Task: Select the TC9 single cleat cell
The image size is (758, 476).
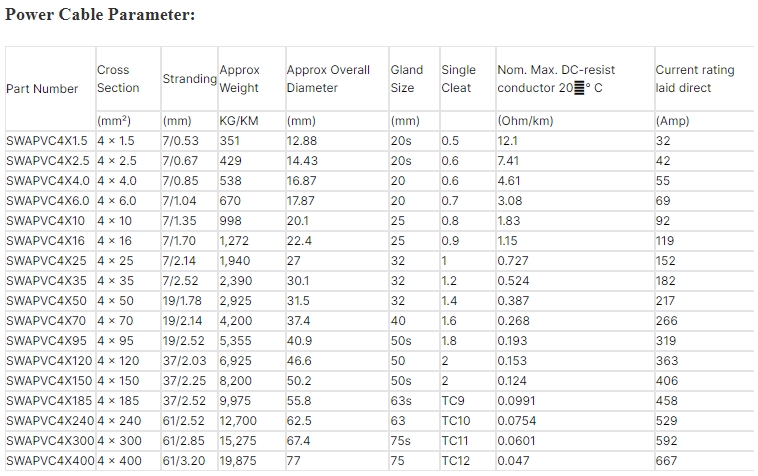Action: click(453, 401)
